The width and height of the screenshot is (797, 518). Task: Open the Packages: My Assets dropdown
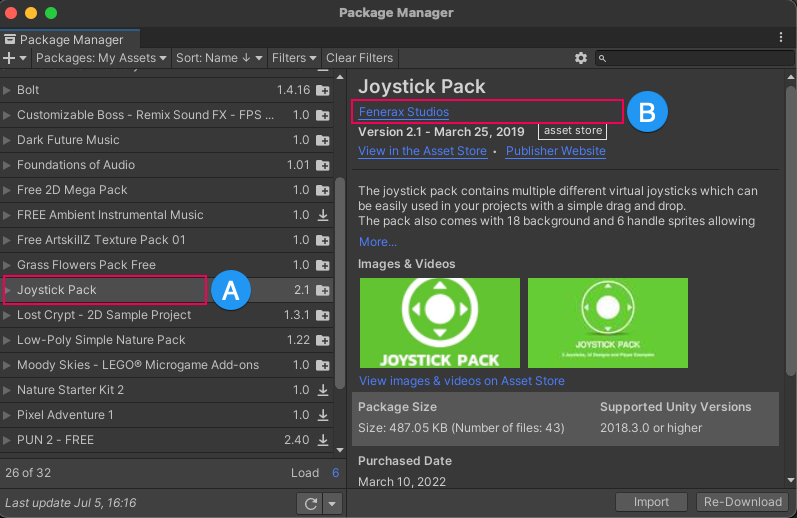[102, 58]
